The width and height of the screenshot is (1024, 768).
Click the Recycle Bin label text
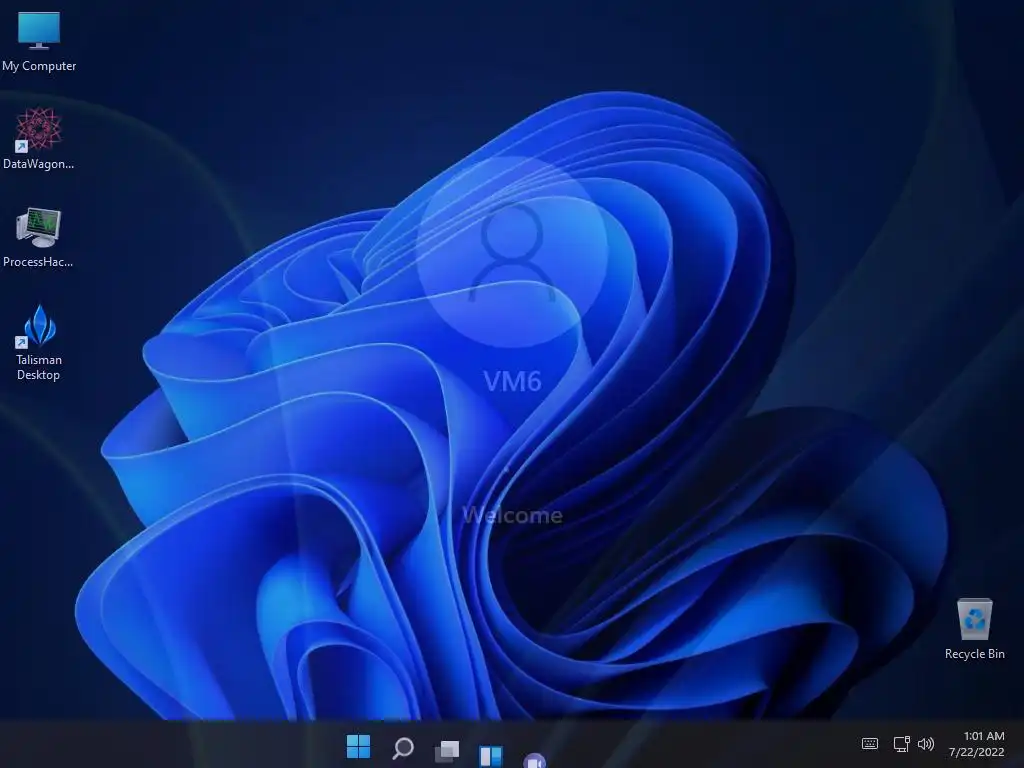pyautogui.click(x=974, y=654)
